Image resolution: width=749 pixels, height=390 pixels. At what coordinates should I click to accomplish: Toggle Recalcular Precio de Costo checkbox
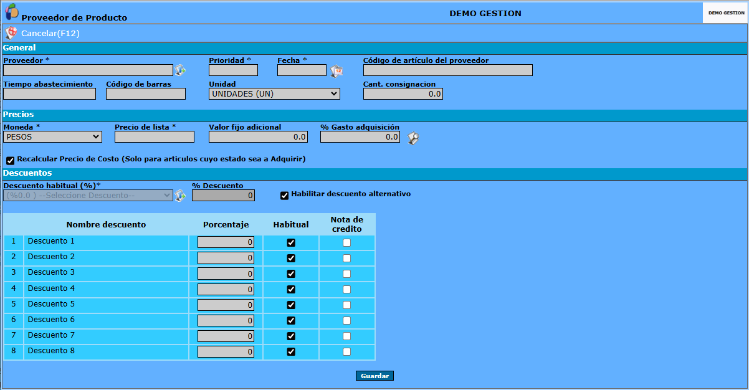(10, 160)
